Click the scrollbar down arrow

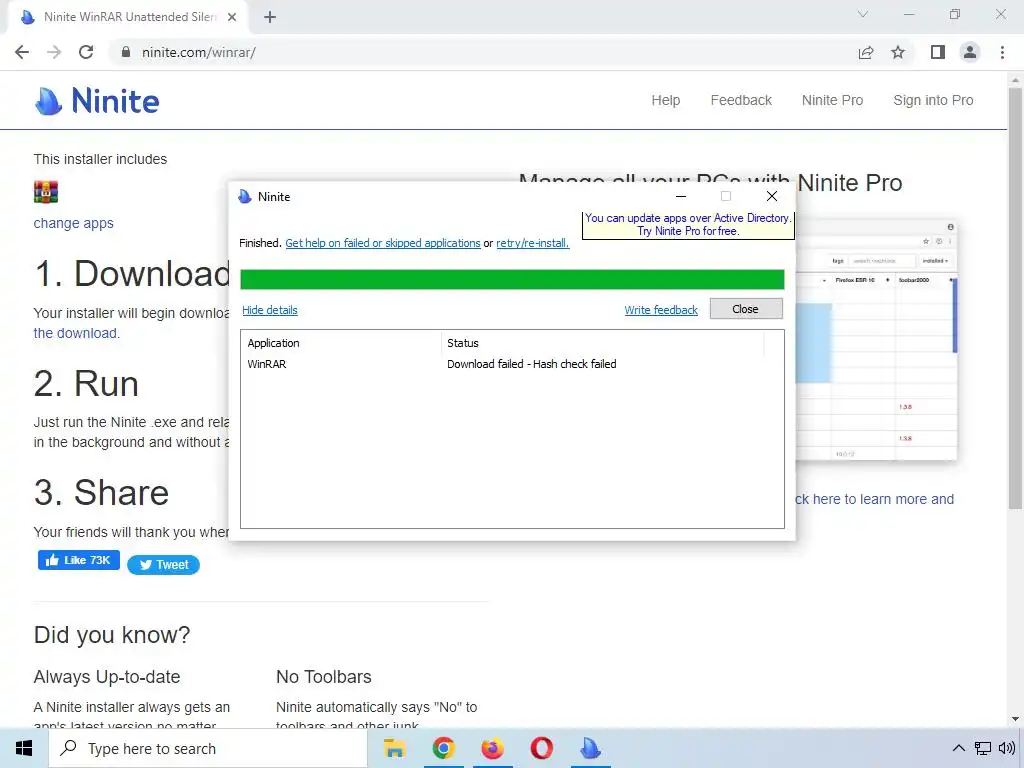[1015, 719]
